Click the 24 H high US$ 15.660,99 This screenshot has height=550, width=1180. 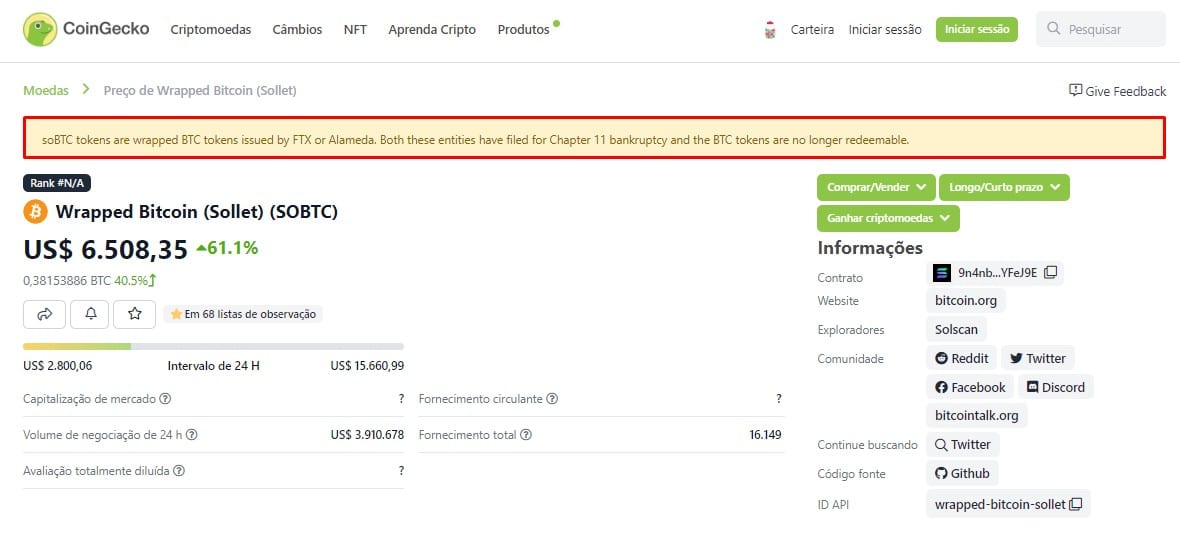point(366,366)
